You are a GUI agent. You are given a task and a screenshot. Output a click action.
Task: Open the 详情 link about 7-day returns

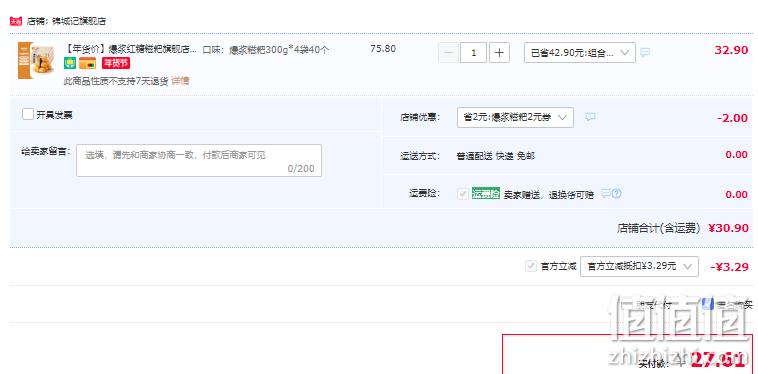pyautogui.click(x=180, y=81)
